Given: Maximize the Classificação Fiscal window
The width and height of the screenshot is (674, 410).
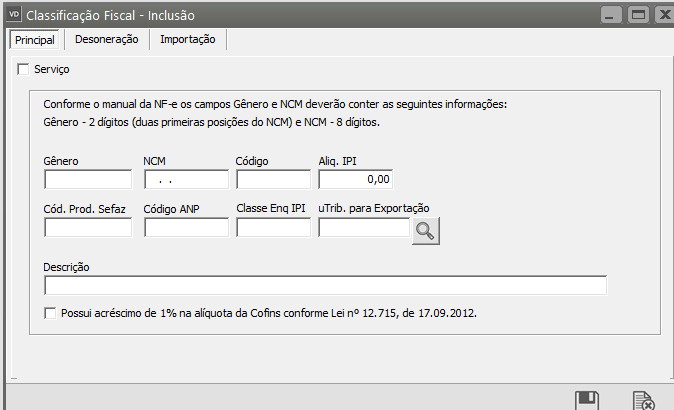Looking at the screenshot, I should click(636, 15).
